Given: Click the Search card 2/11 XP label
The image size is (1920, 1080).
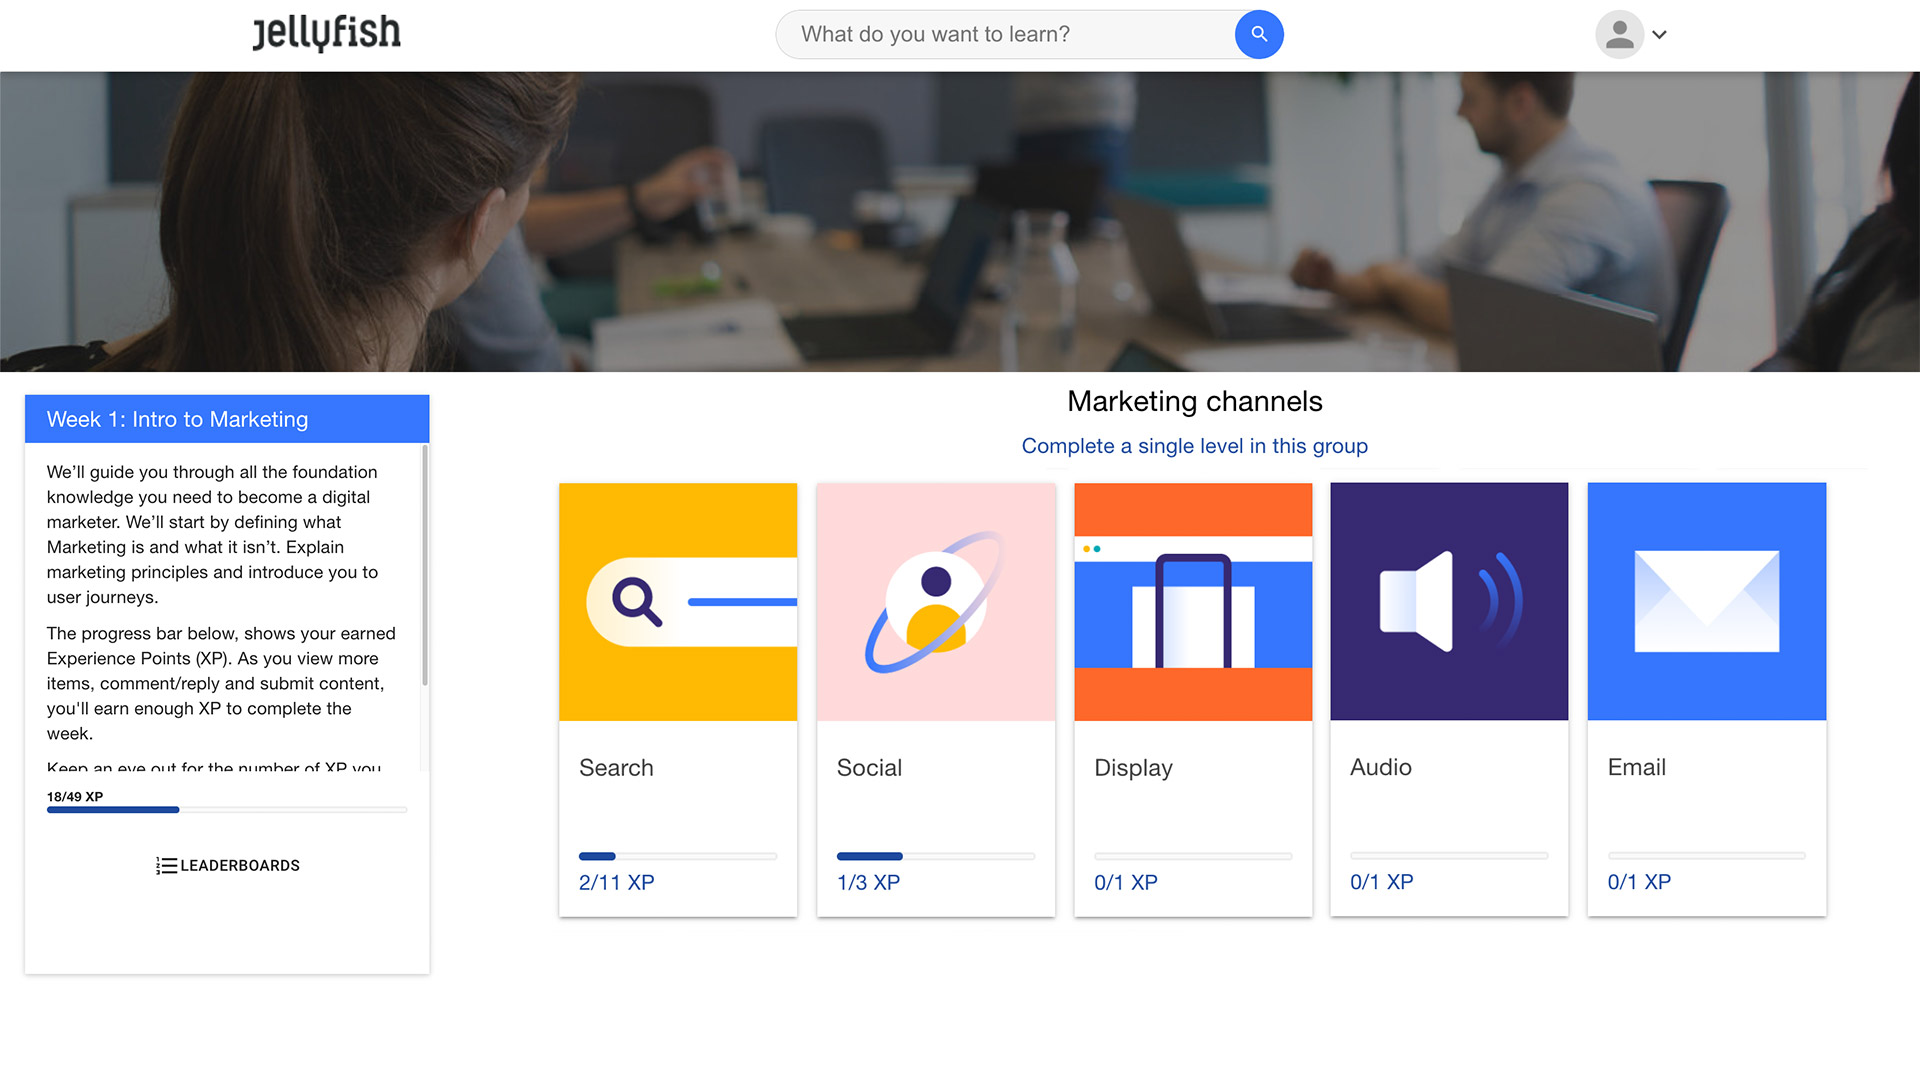Looking at the screenshot, I should [x=616, y=883].
